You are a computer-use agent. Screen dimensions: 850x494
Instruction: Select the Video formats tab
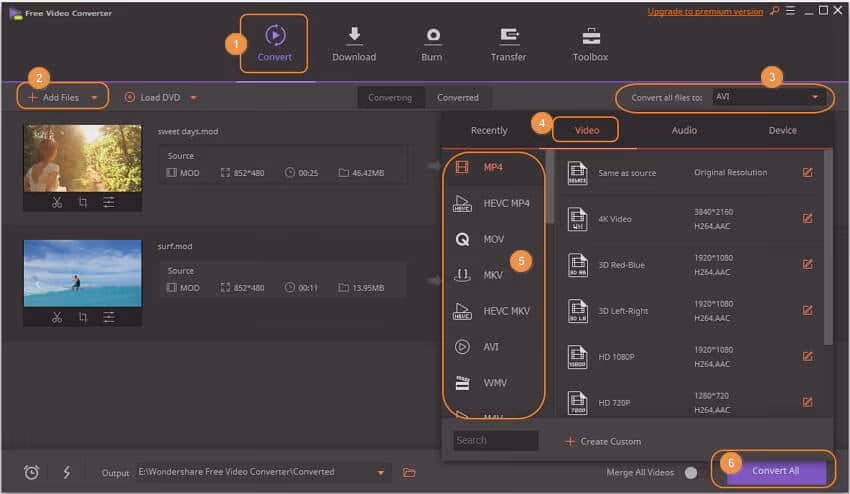(x=587, y=130)
